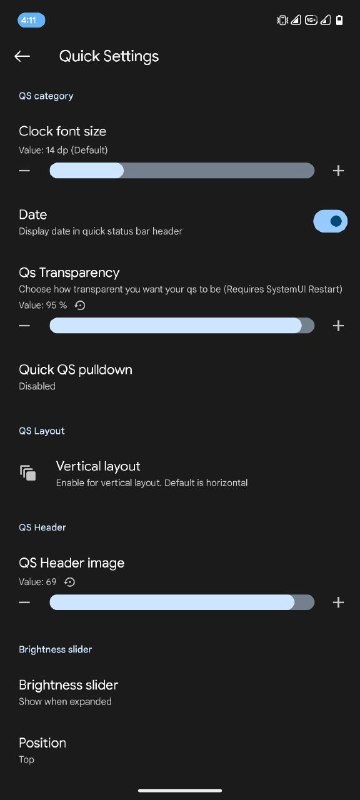Go back using the arrow icon
The image size is (360, 800).
point(22,56)
